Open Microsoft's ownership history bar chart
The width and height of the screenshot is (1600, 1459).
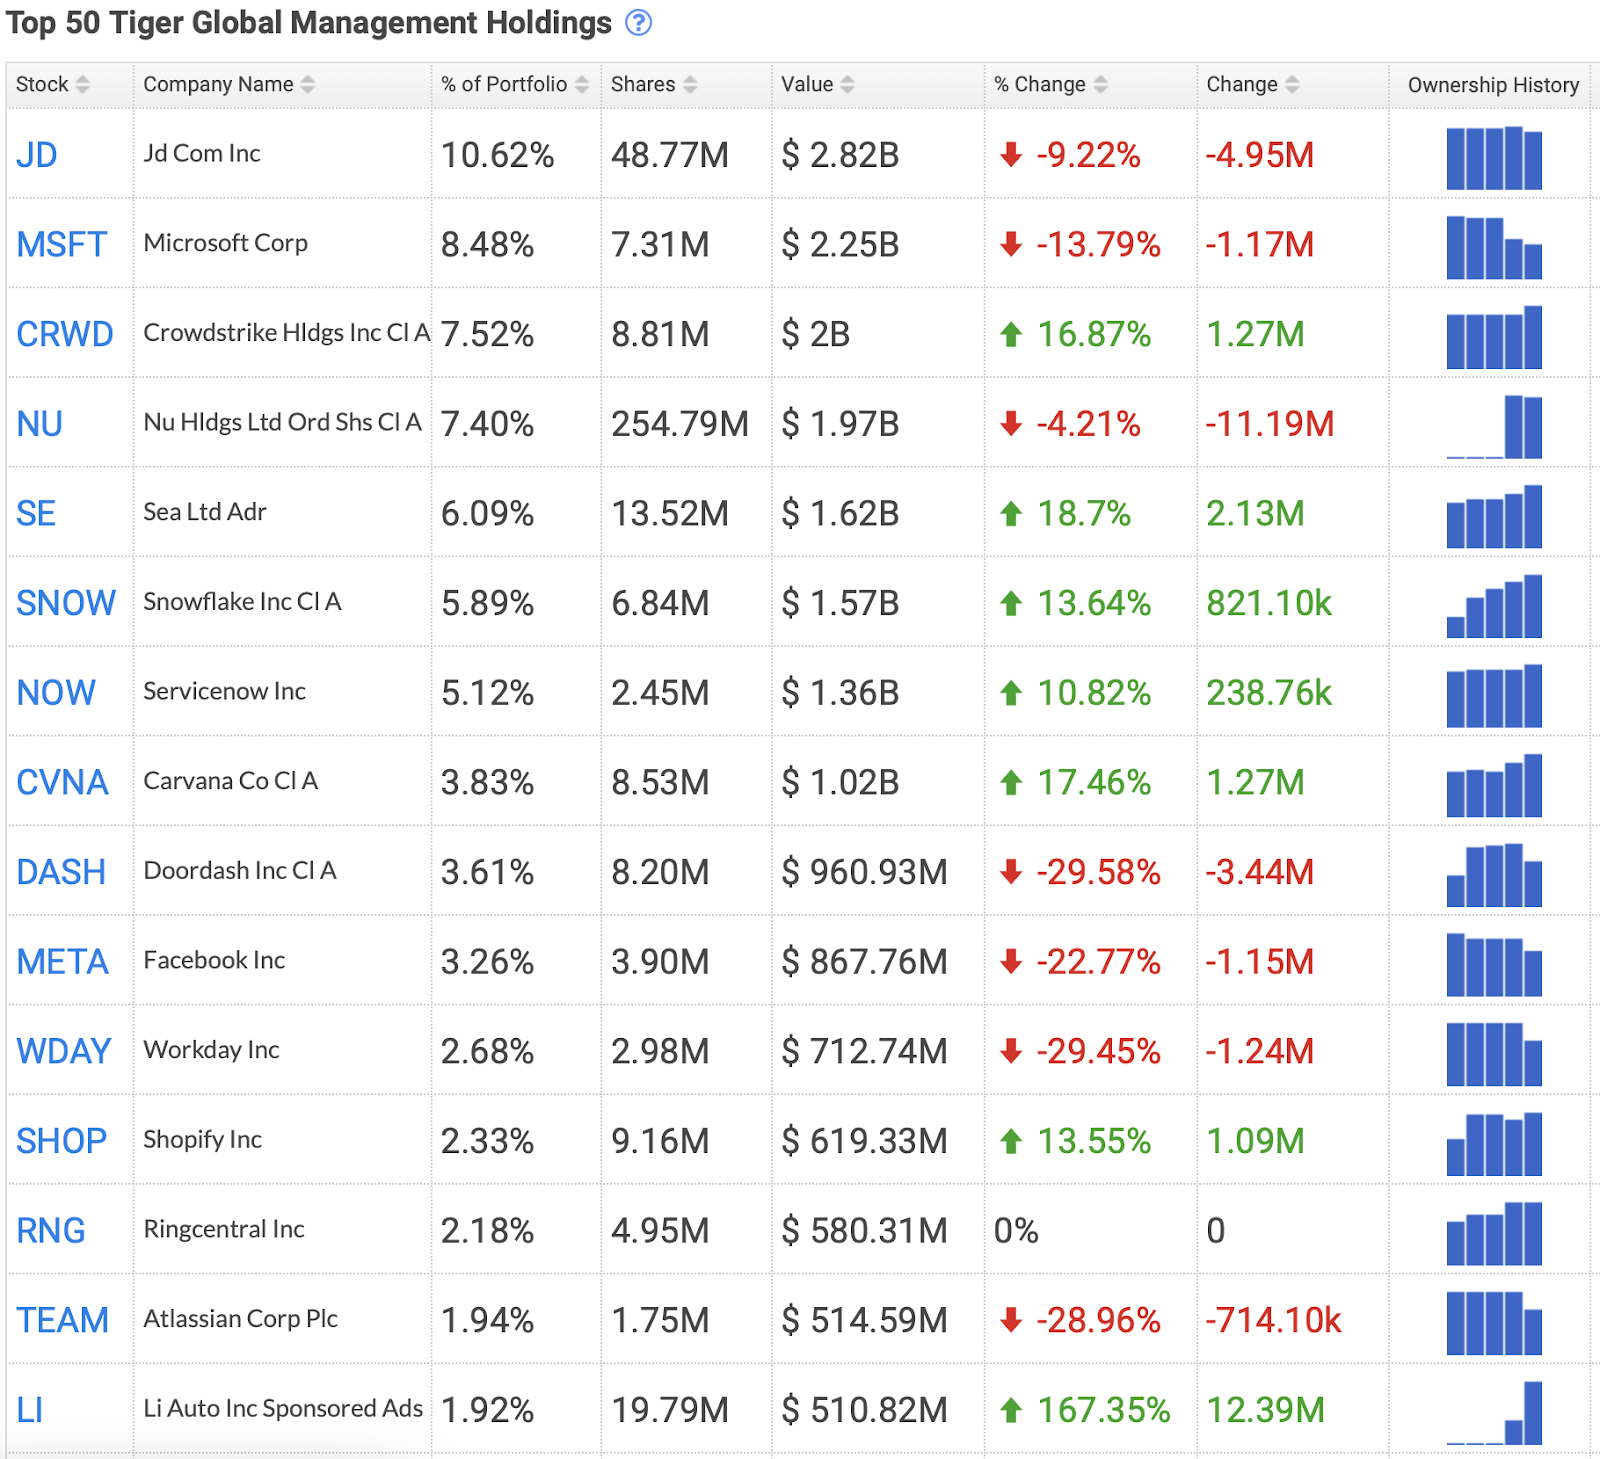tap(1494, 247)
